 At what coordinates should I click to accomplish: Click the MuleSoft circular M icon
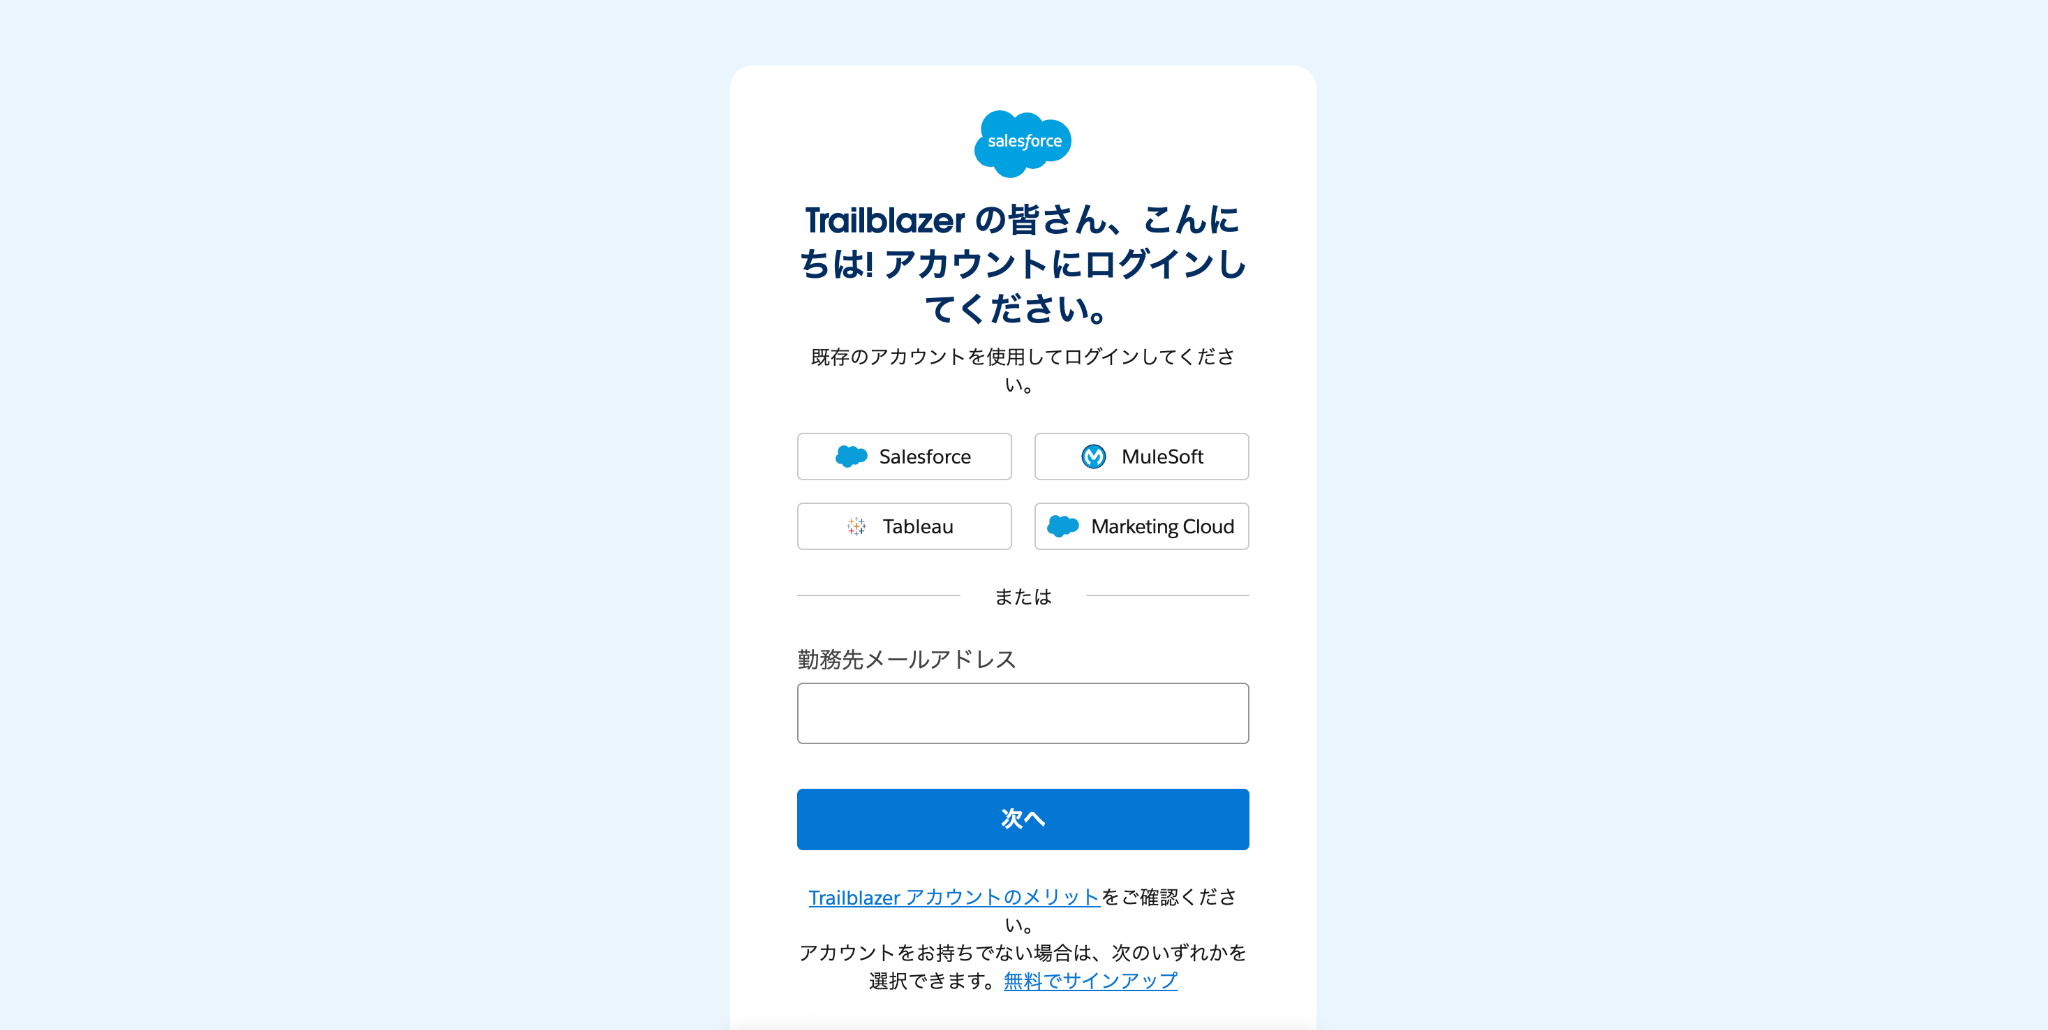[x=1094, y=456]
